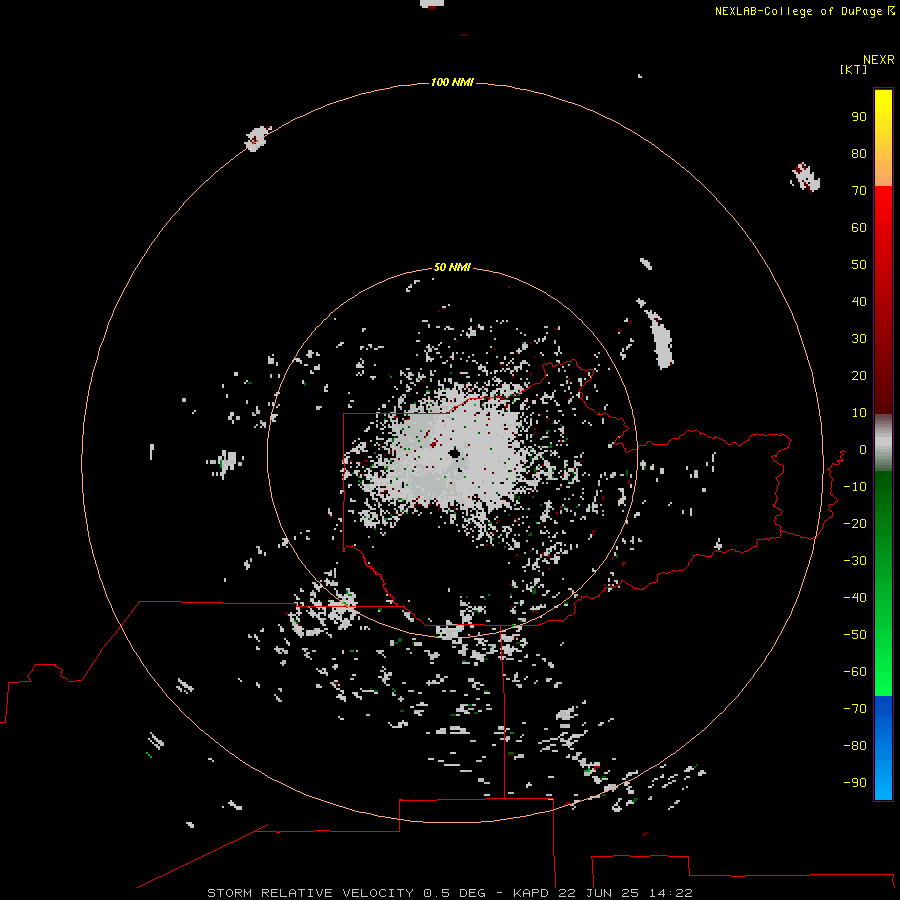Click the positive 40 scale label
Viewport: 900px width, 900px height.
pyautogui.click(x=859, y=301)
